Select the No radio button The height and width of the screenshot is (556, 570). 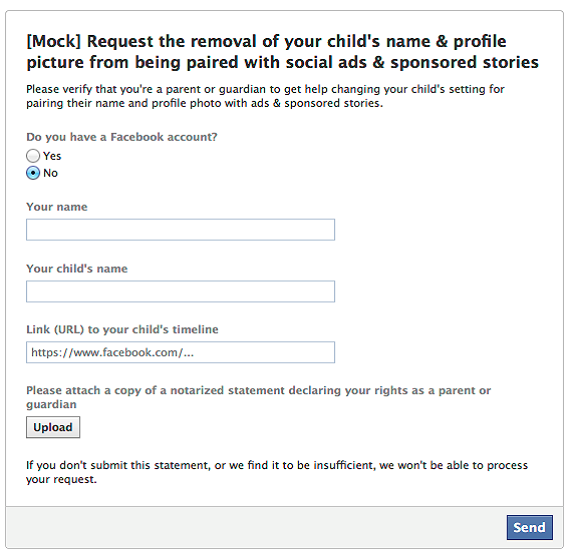33,173
